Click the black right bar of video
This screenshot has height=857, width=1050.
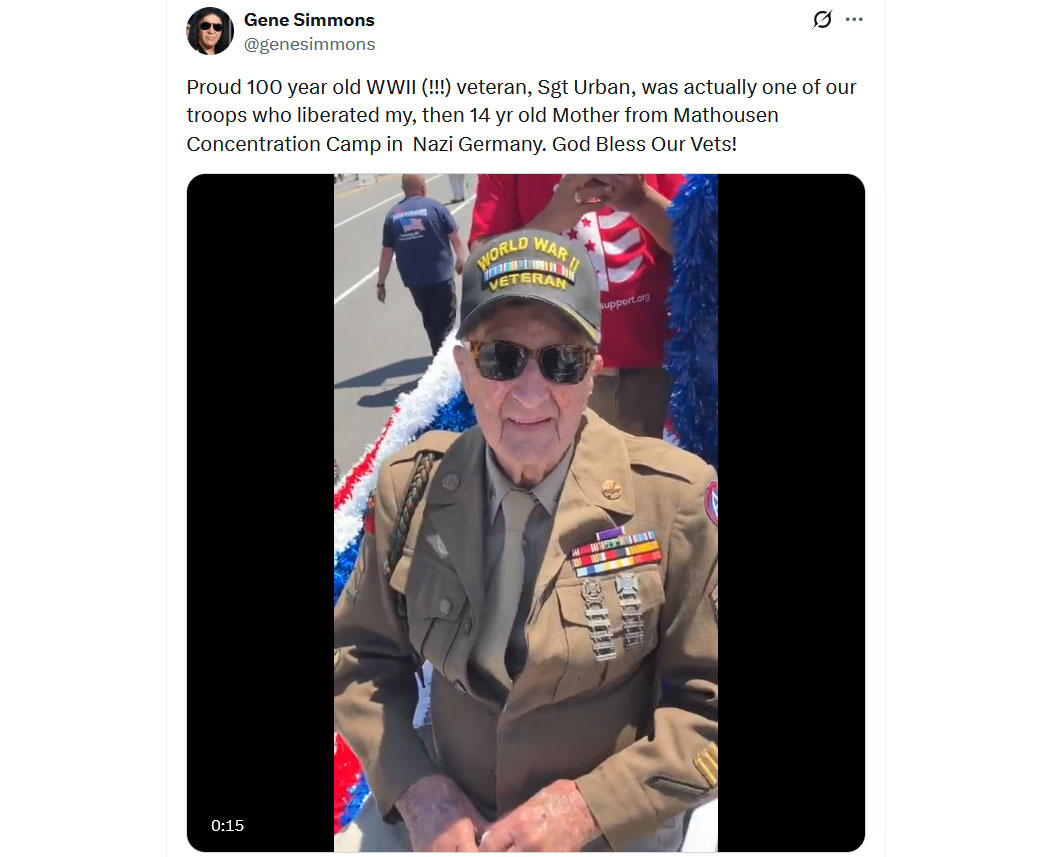pyautogui.click(x=791, y=513)
